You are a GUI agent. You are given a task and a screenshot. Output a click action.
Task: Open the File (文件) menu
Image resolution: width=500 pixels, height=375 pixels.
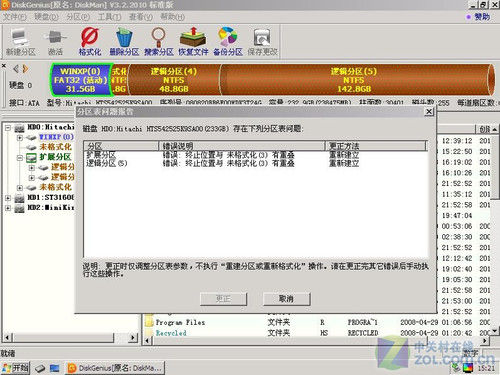pos(15,17)
